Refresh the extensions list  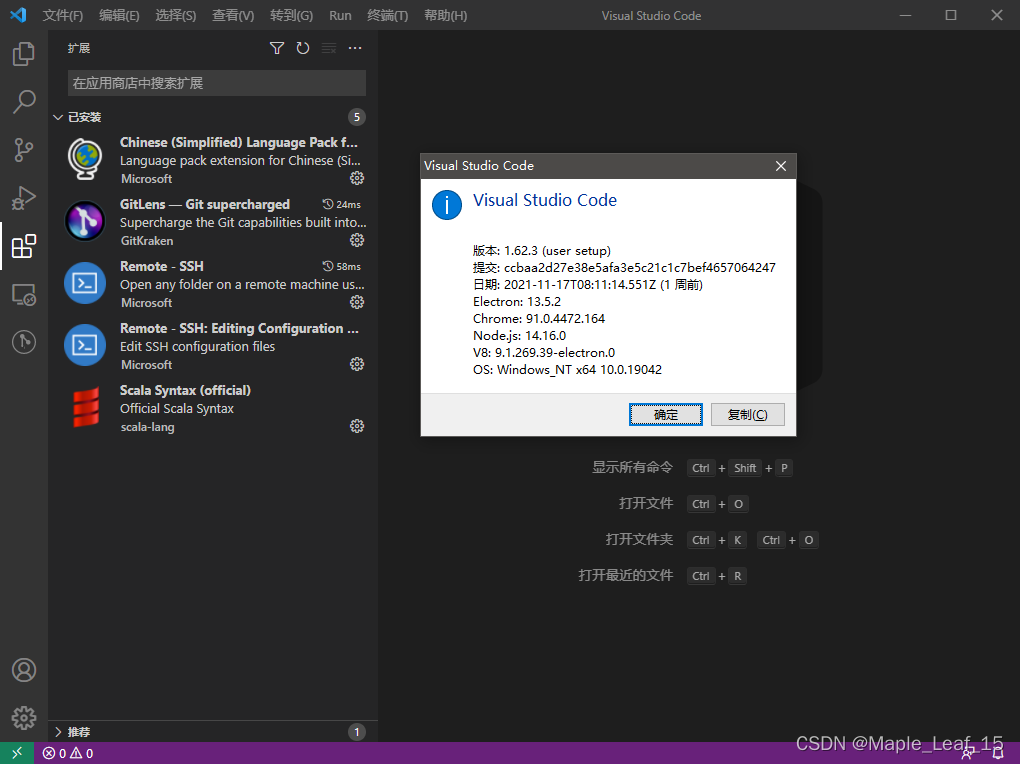303,48
